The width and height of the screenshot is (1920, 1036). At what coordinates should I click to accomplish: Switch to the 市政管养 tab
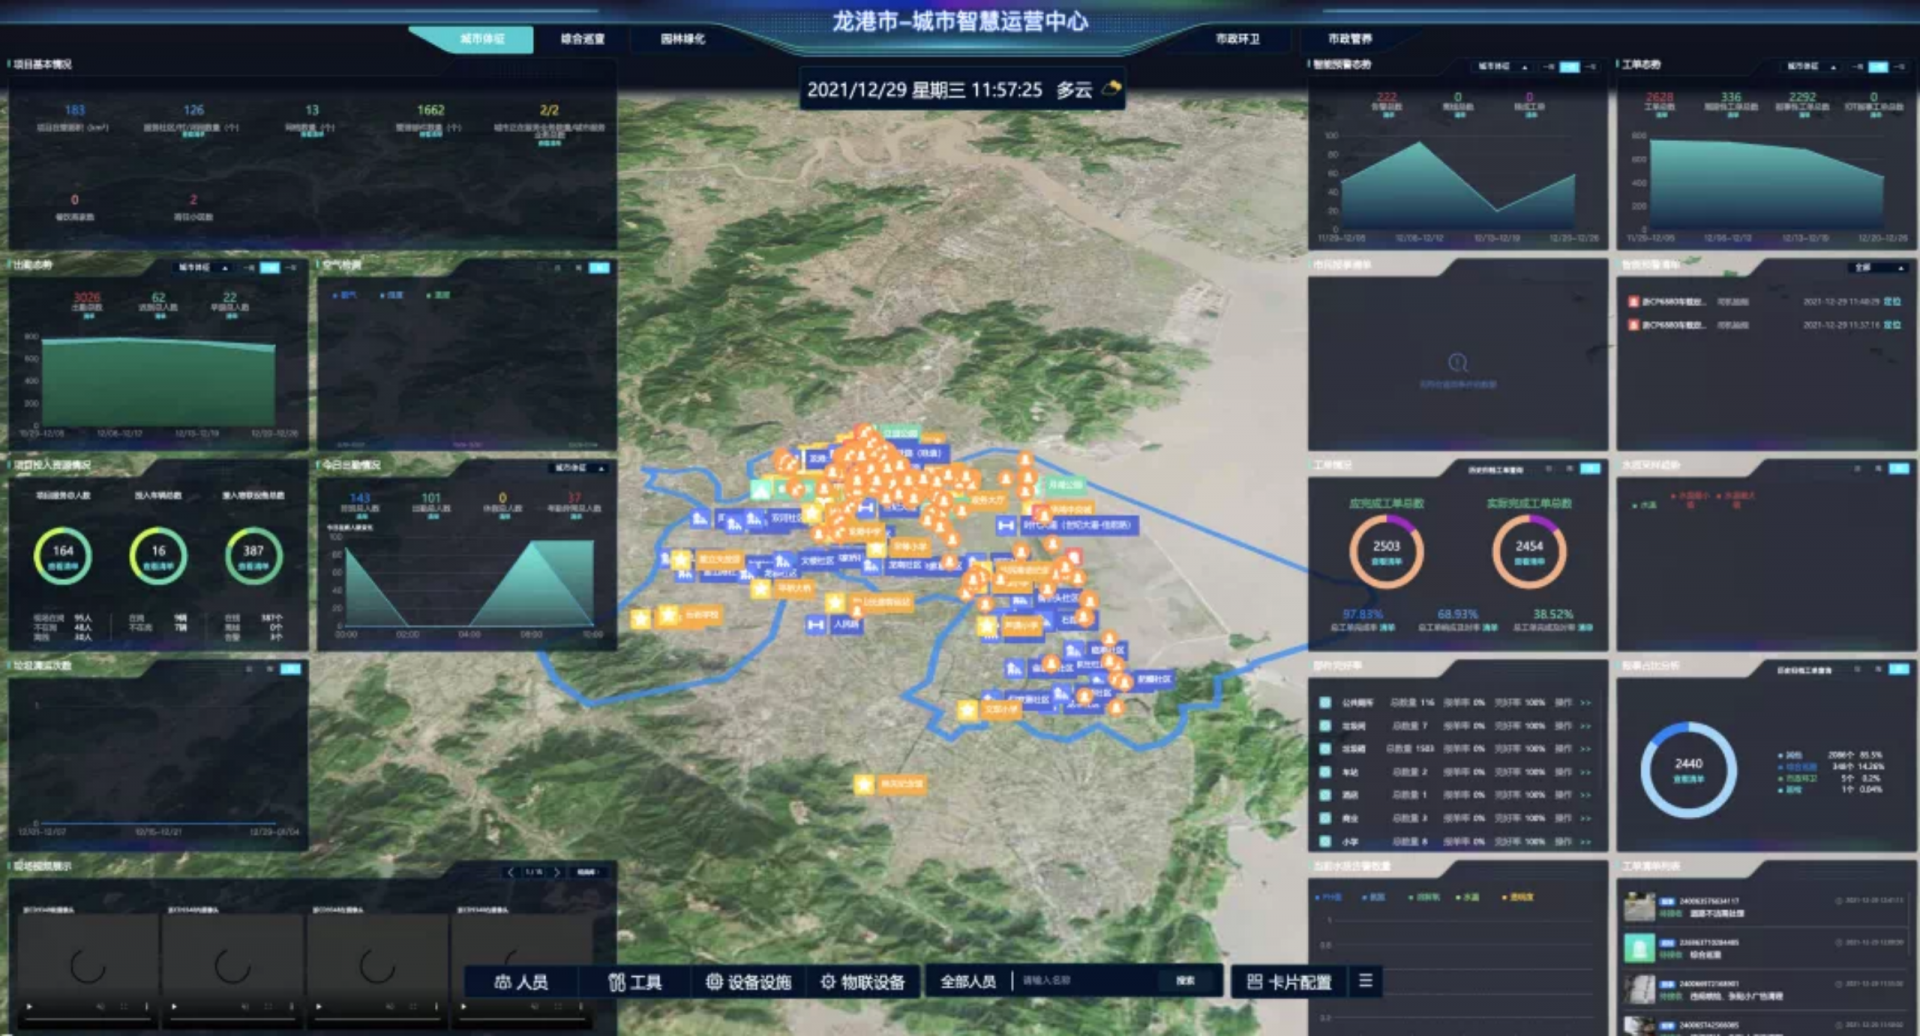click(x=1350, y=39)
